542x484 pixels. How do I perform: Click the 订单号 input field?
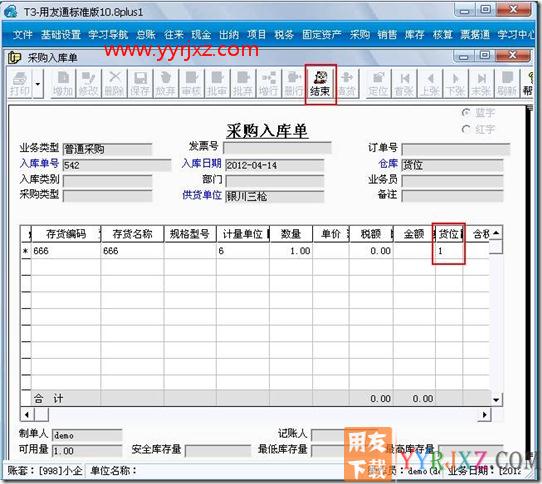(x=456, y=149)
